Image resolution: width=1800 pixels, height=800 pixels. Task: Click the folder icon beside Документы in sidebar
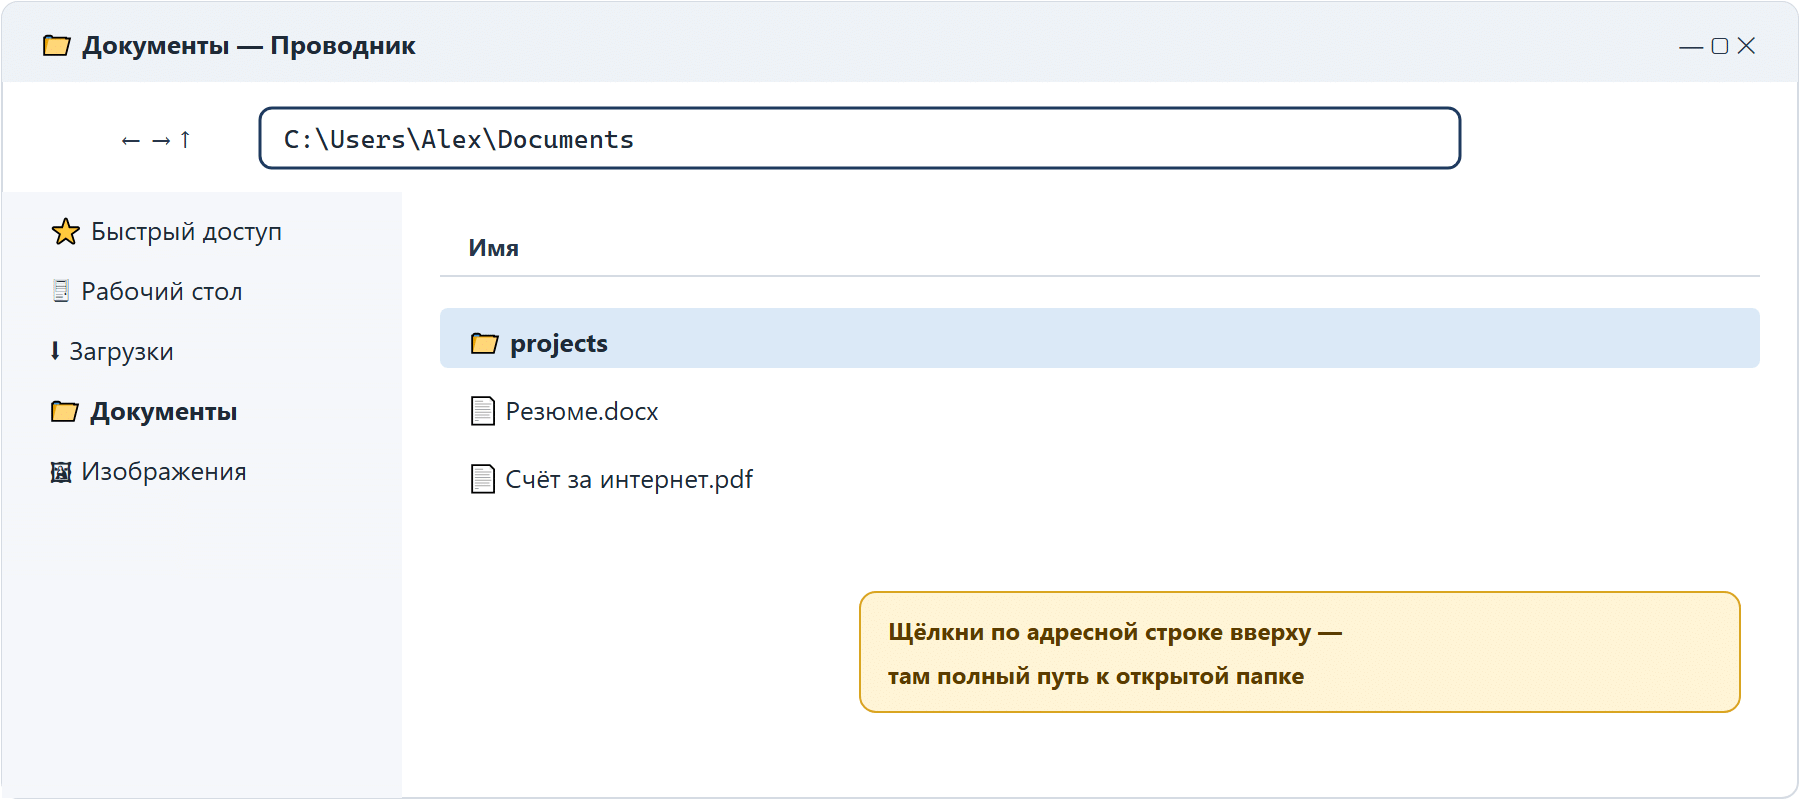[x=65, y=412]
